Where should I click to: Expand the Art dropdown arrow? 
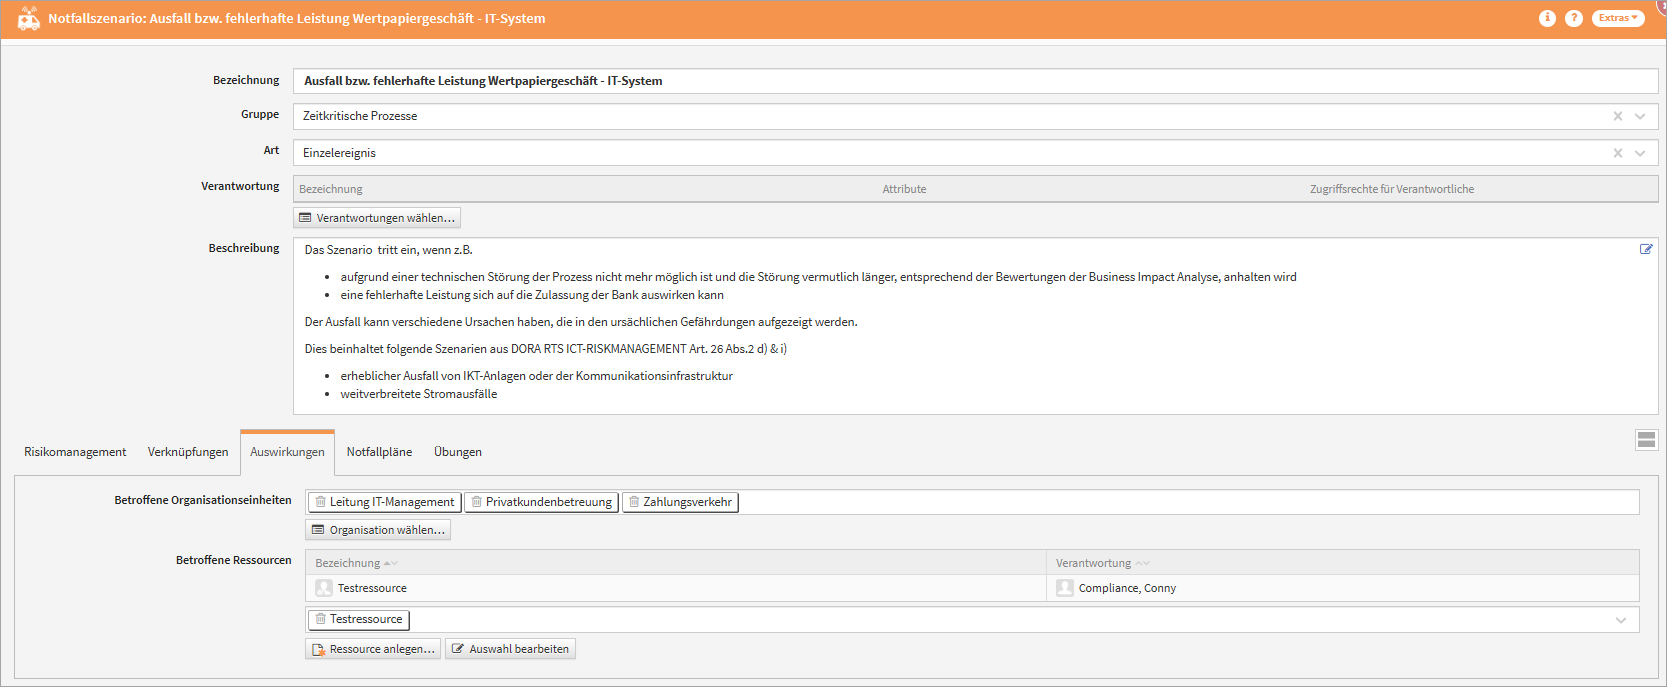(1640, 153)
